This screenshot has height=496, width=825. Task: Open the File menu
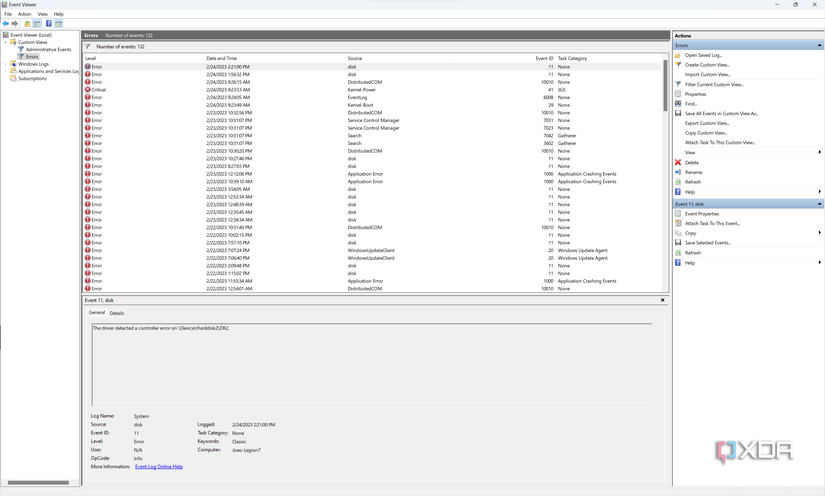click(8, 14)
